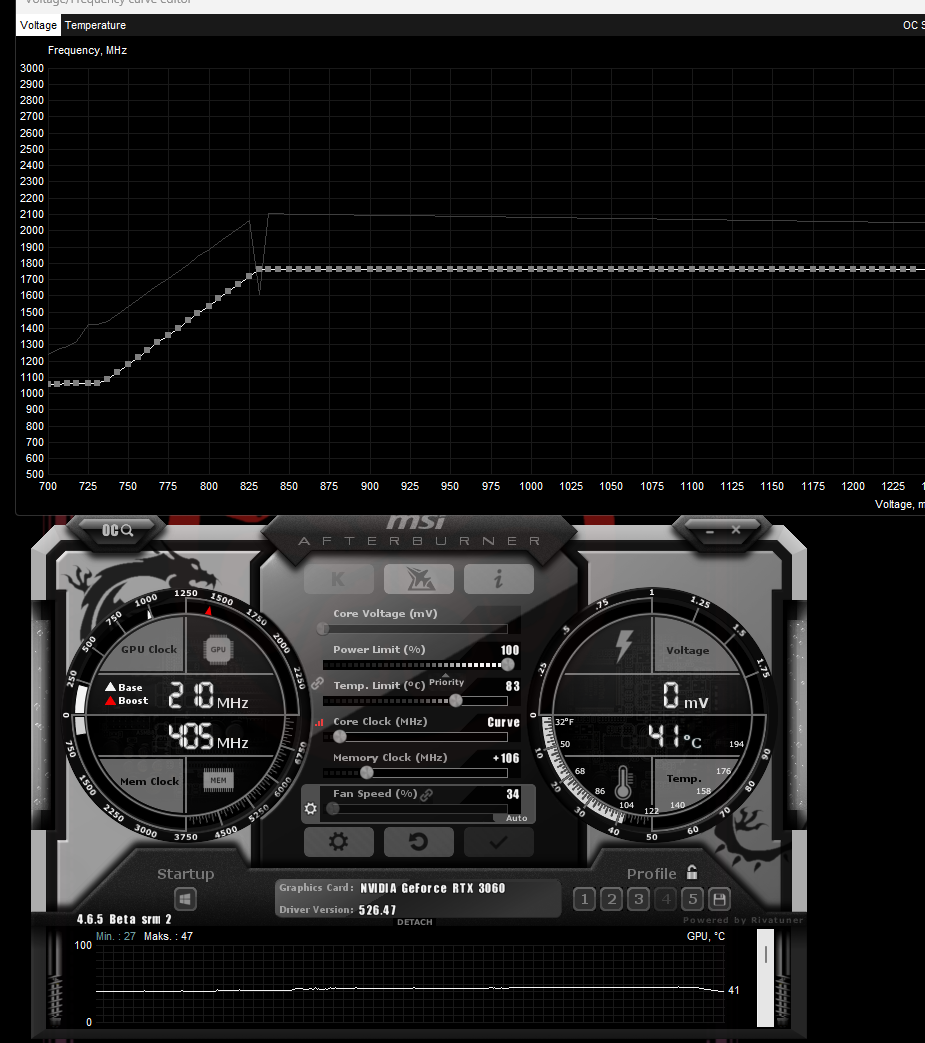Click the Temp. Limit value 83
This screenshot has width=925, height=1043.
(513, 686)
